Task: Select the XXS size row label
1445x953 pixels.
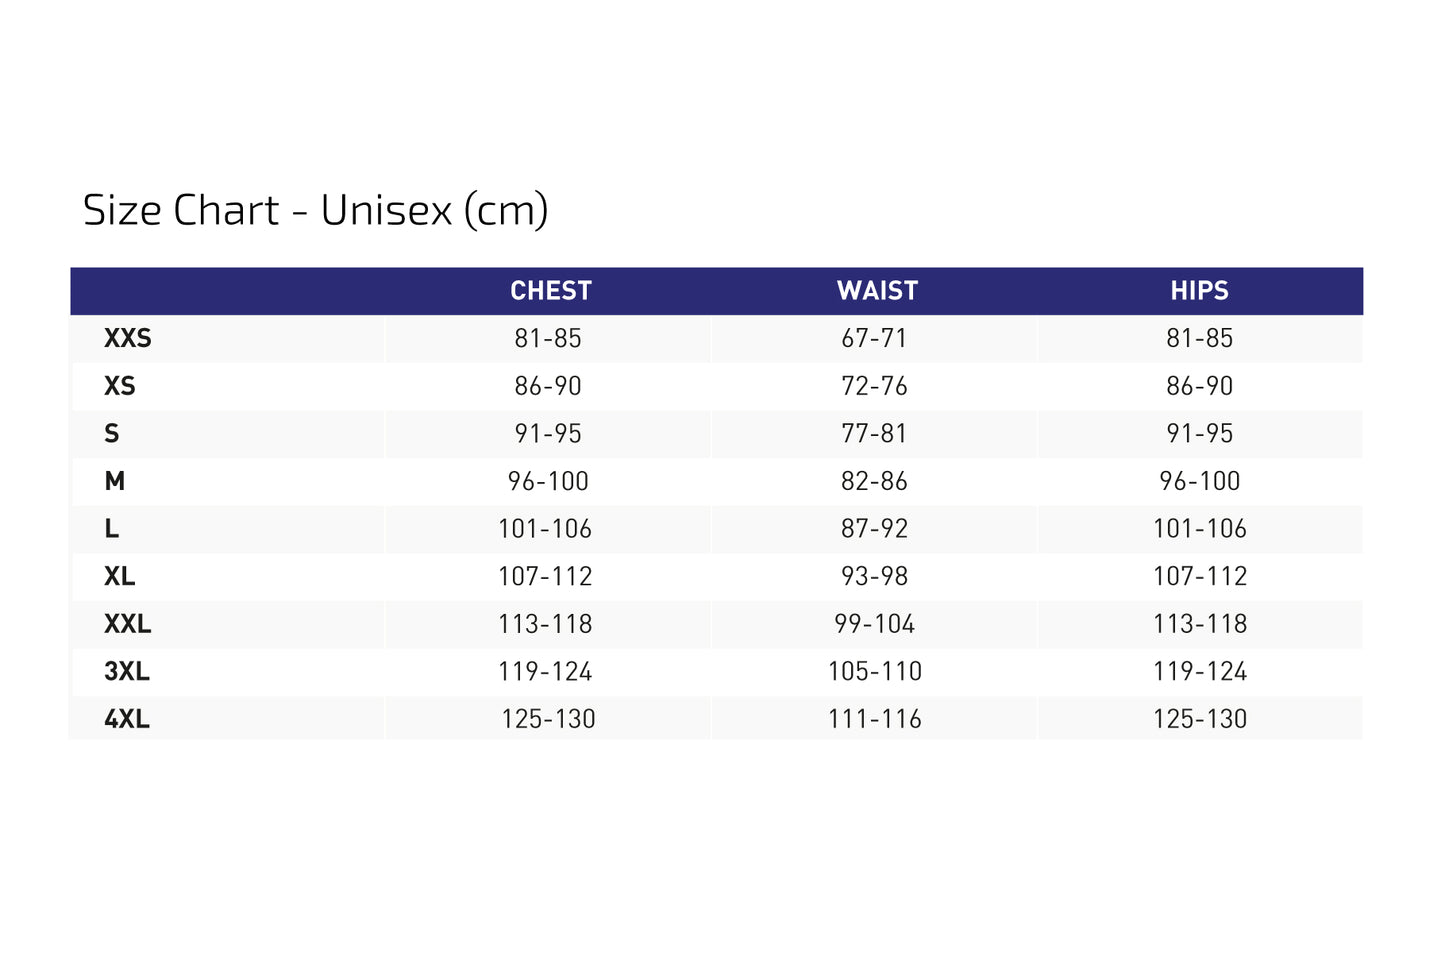Action: pyautogui.click(x=128, y=338)
